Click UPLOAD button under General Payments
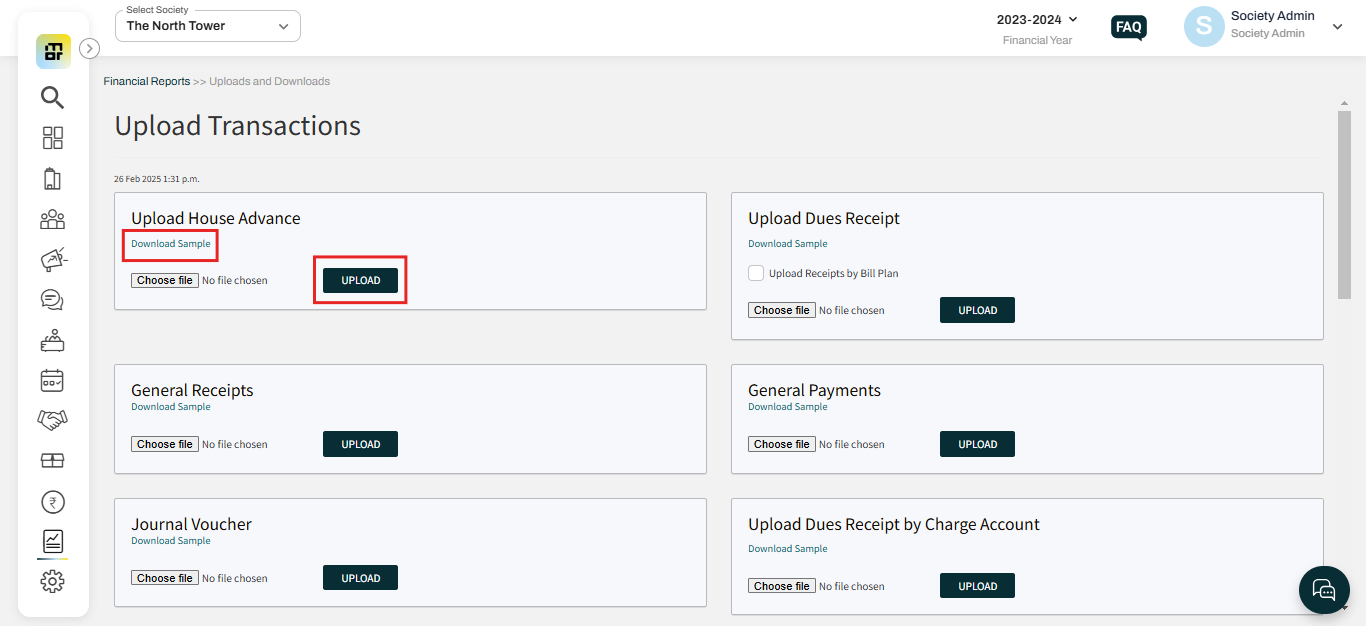 [x=977, y=444]
